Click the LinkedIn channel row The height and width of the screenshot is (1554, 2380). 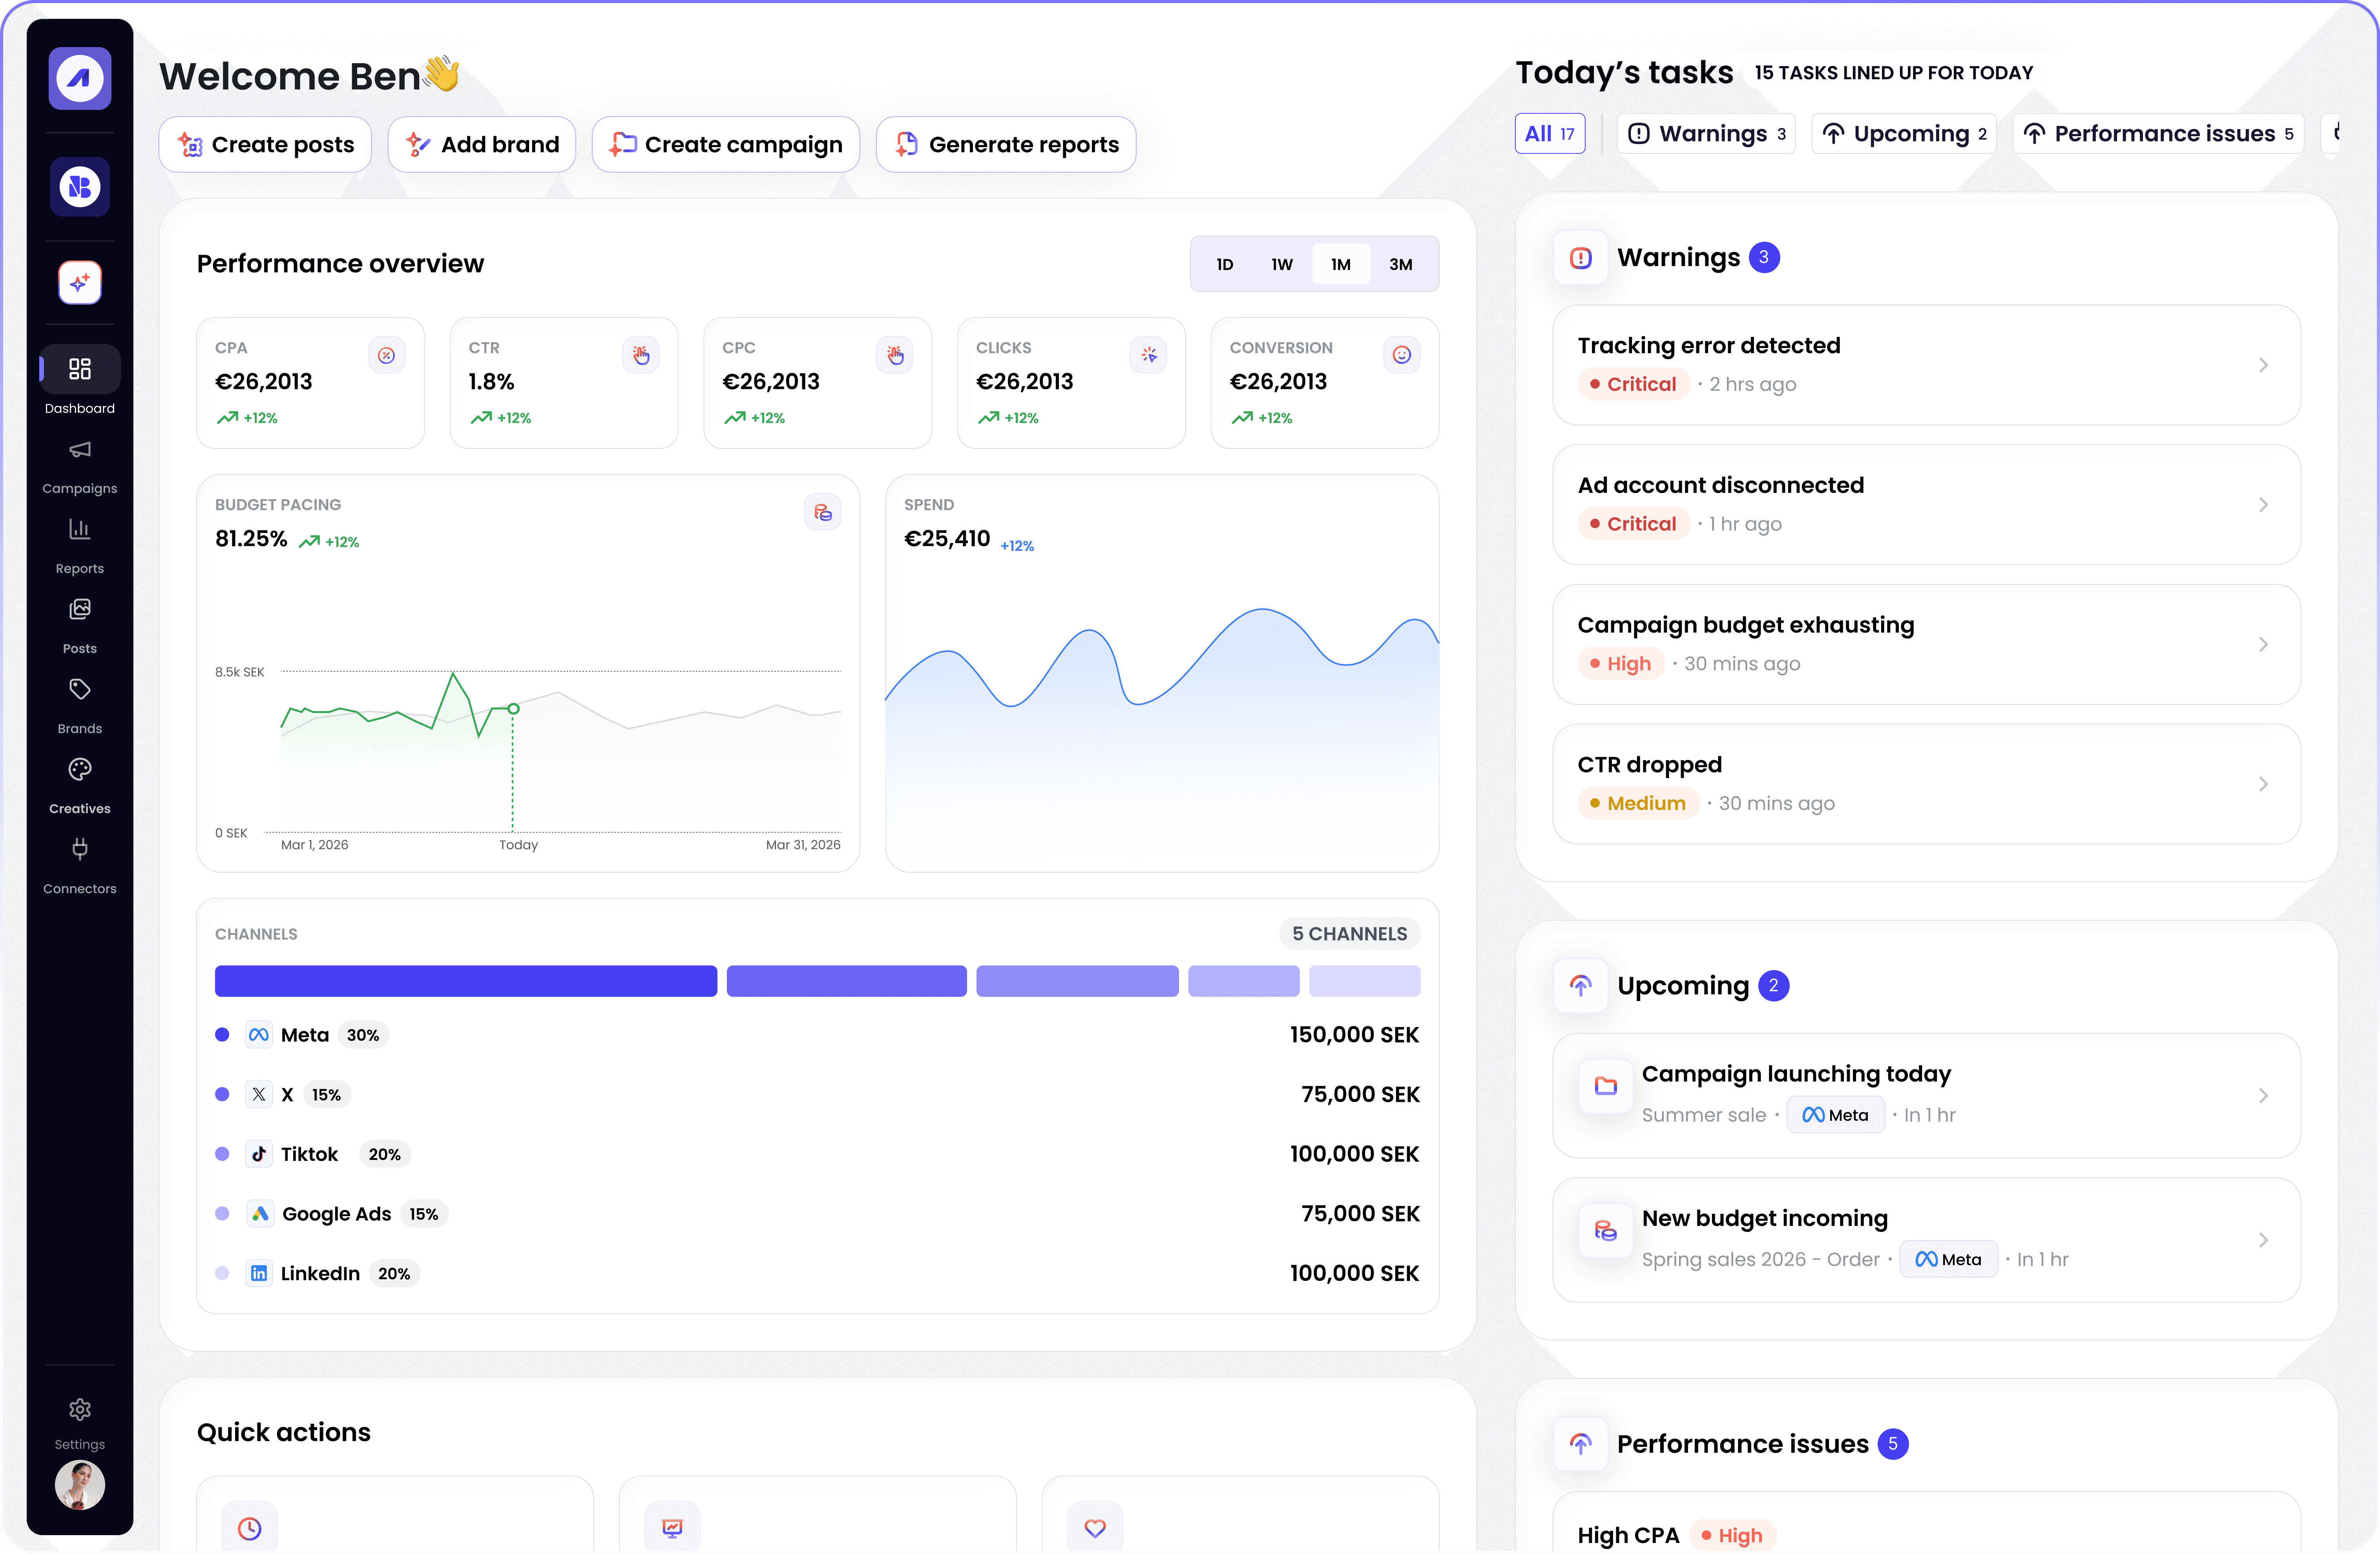pos(817,1274)
